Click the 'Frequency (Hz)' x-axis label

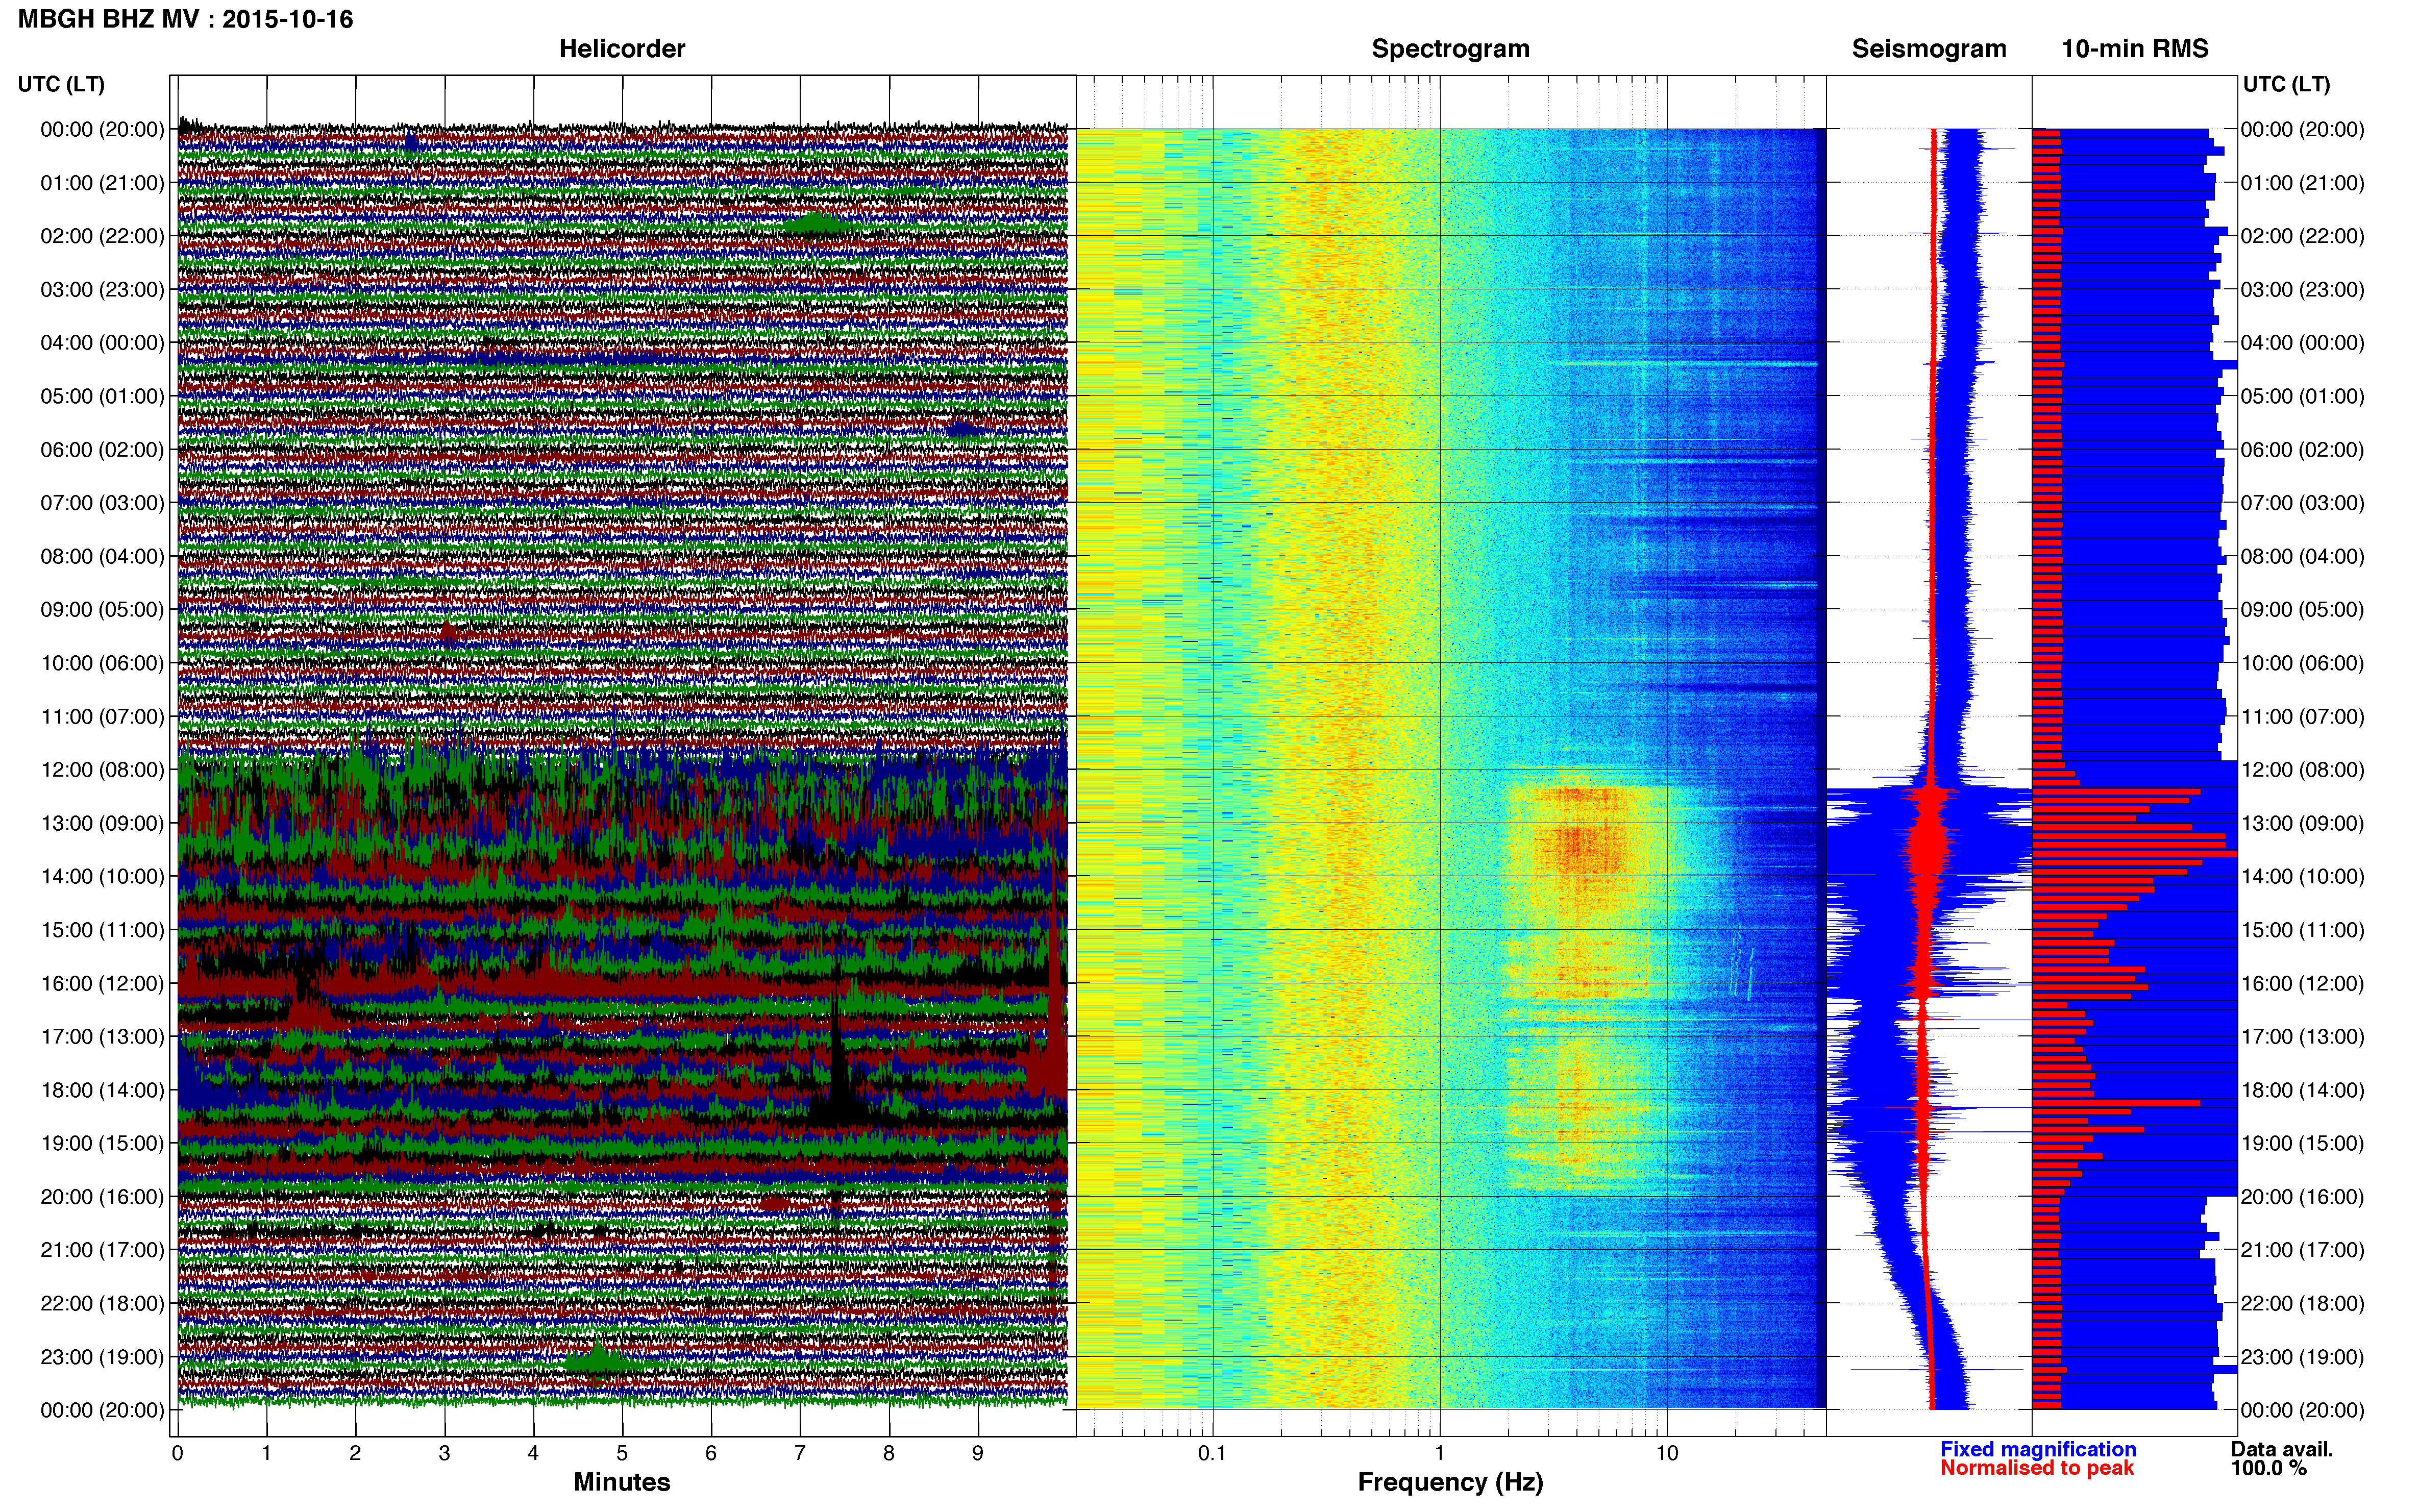[x=1450, y=1482]
